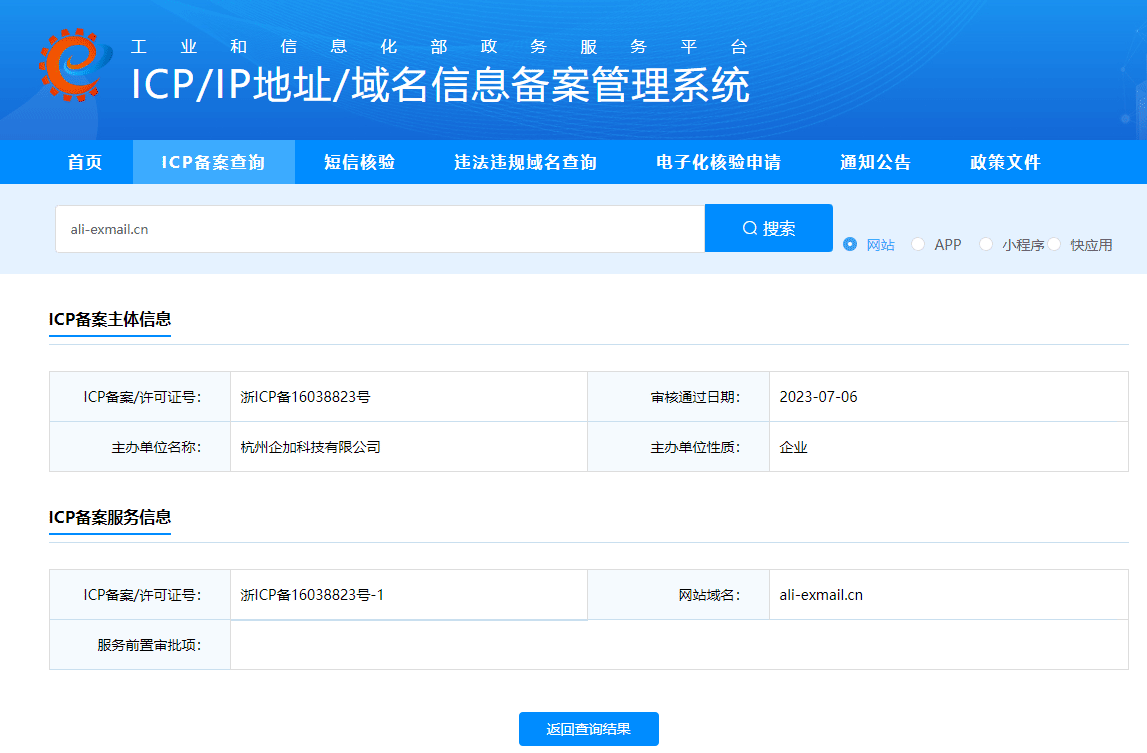Open the 通知公告 menu item
Screen dimensions: 1147x753
(x=875, y=162)
